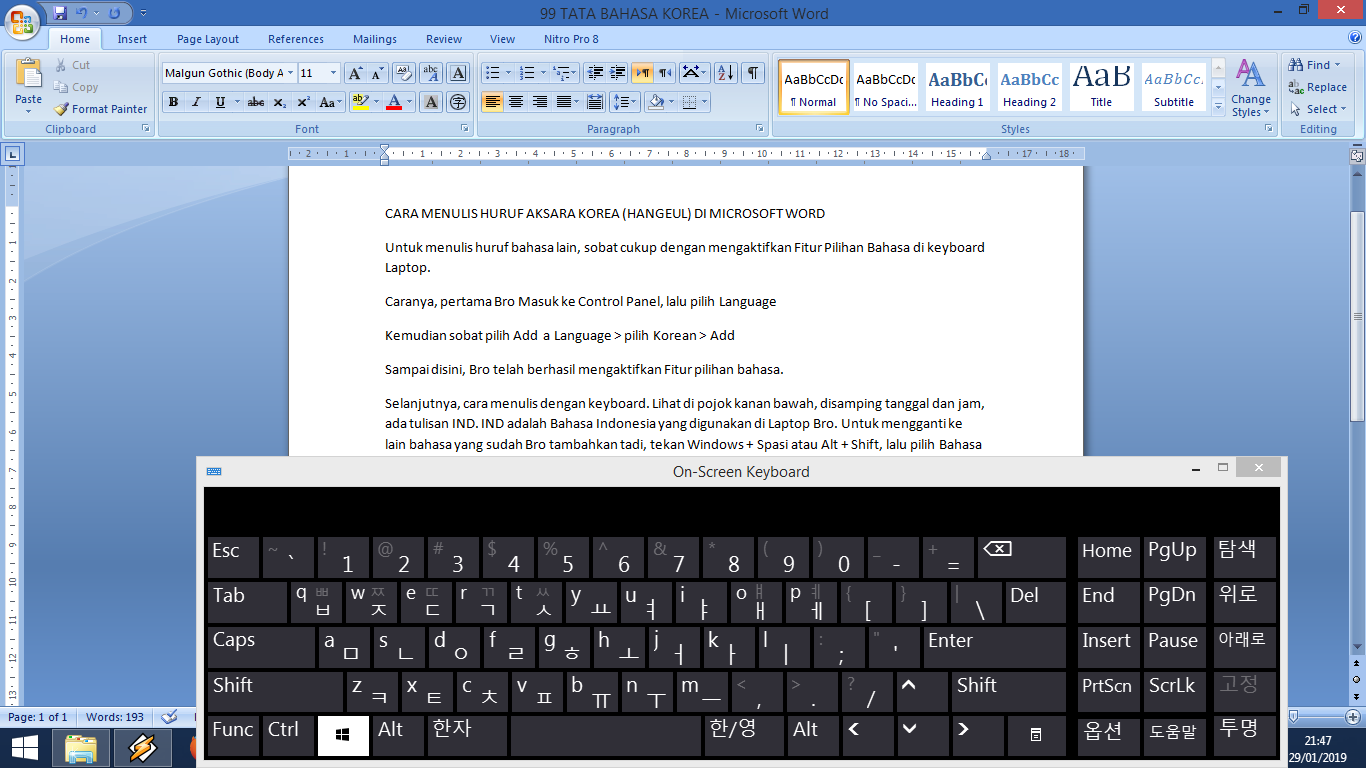
Task: Click the Windows key on the On-Screen Keyboard
Action: [x=343, y=736]
